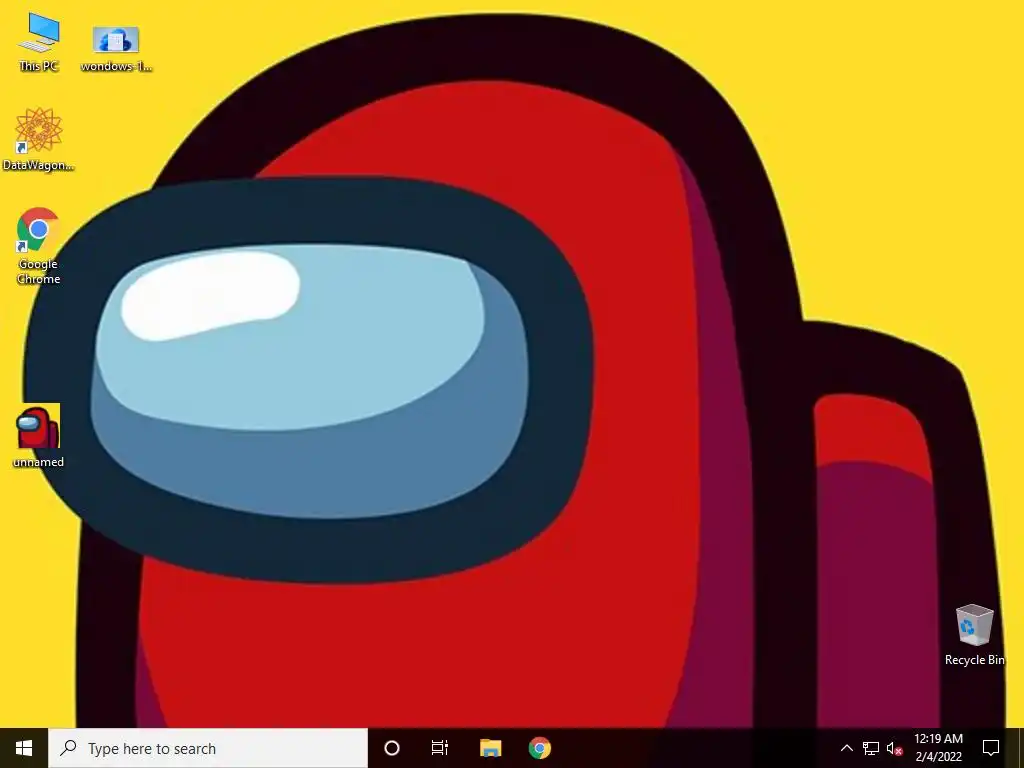The height and width of the screenshot is (768, 1024).
Task: Open Cortana from the taskbar circle icon
Action: [392, 748]
